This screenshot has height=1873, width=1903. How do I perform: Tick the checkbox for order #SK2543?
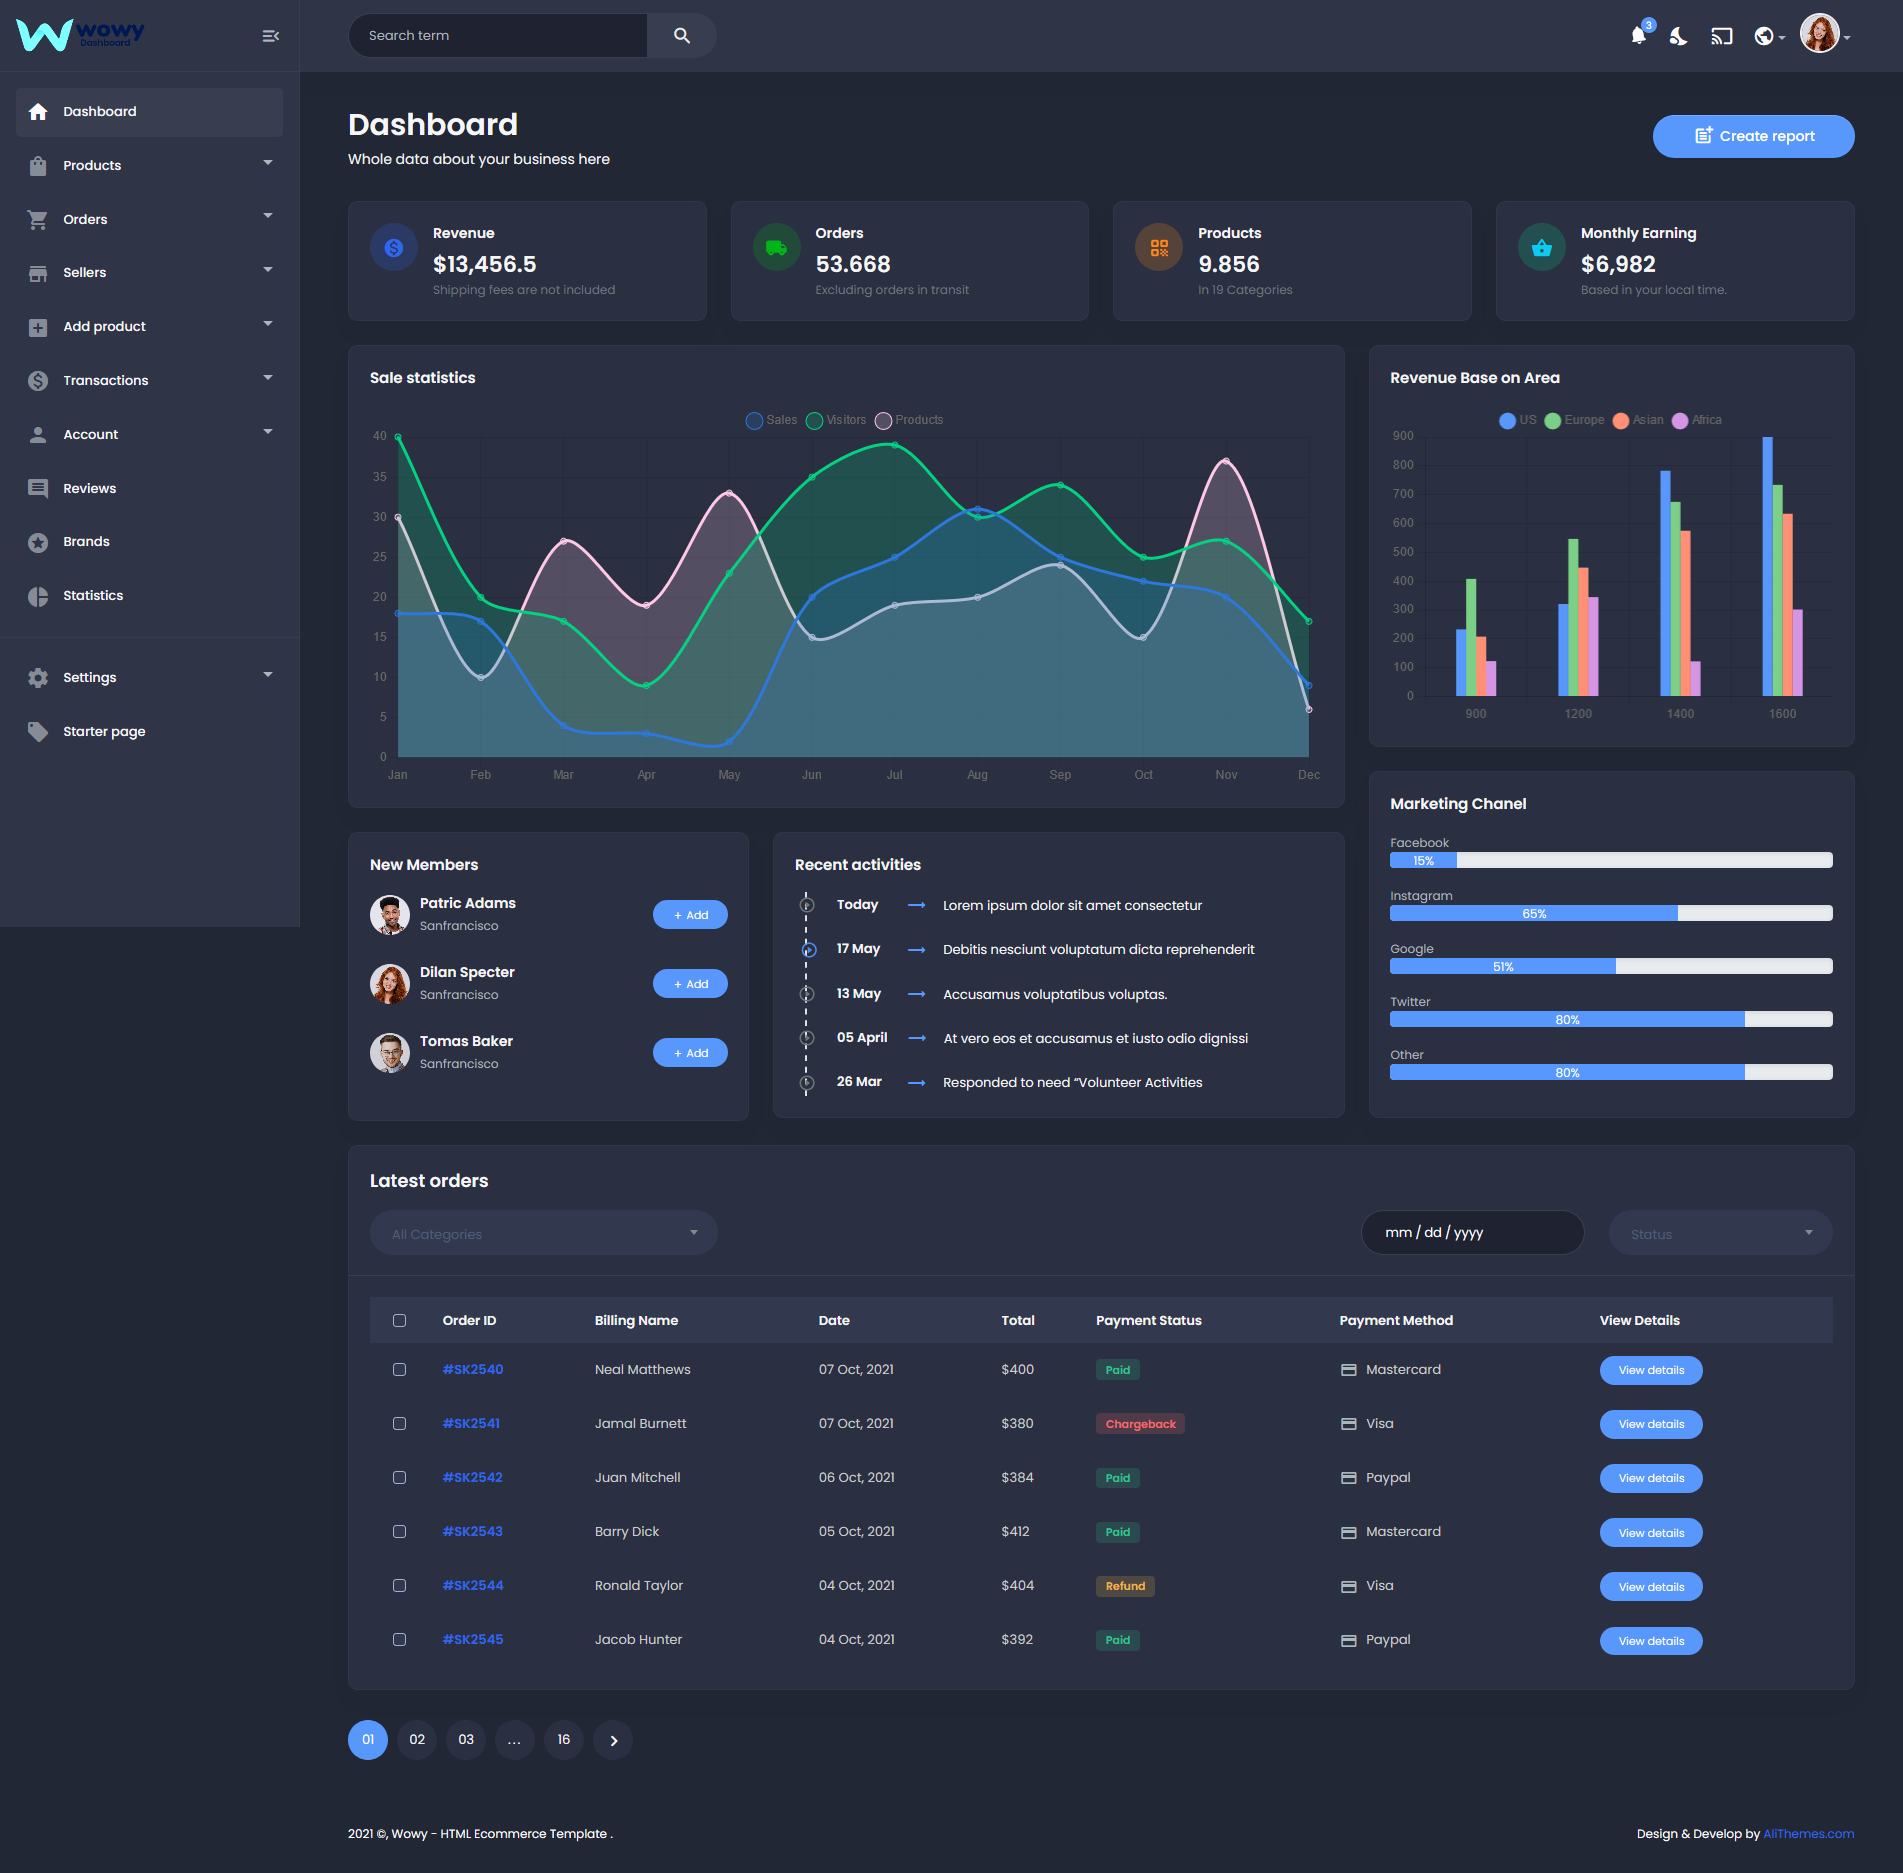[399, 1532]
